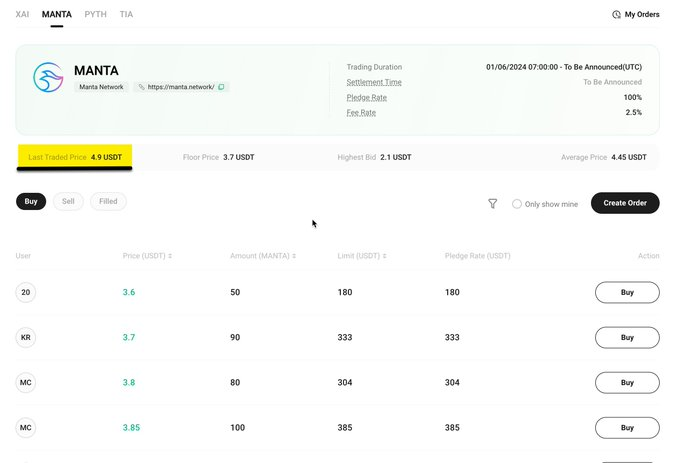Screen dimensions: 679x463
Task: Open the XAI token tab
Action: [x=23, y=14]
